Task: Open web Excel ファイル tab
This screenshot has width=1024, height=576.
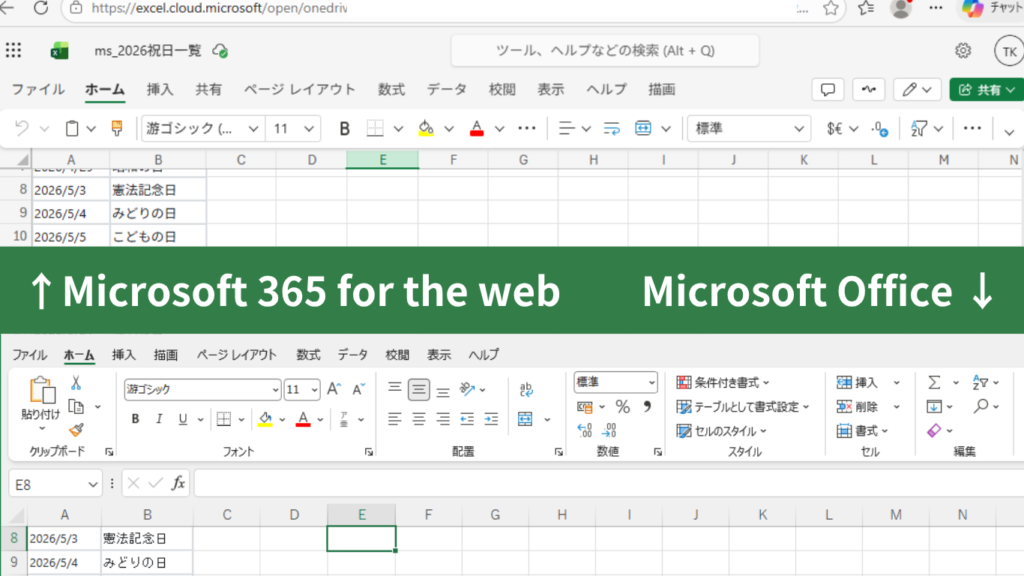Action: click(38, 89)
